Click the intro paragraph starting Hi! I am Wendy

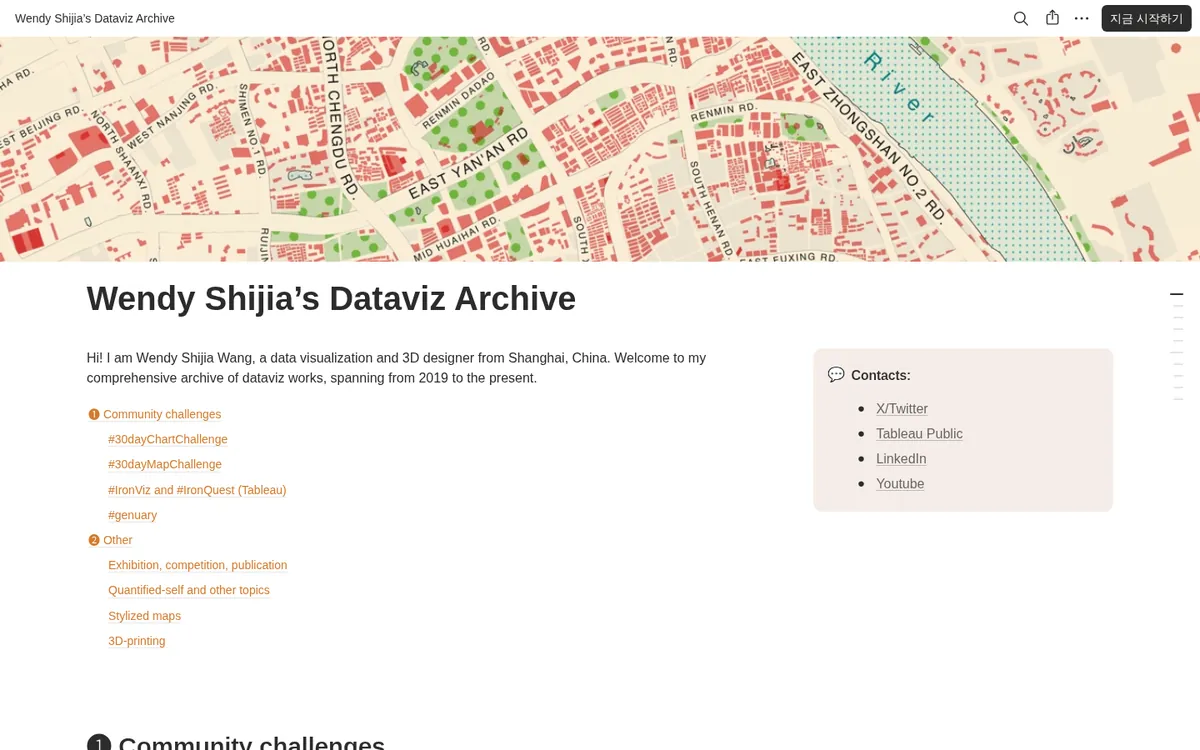click(x=397, y=368)
